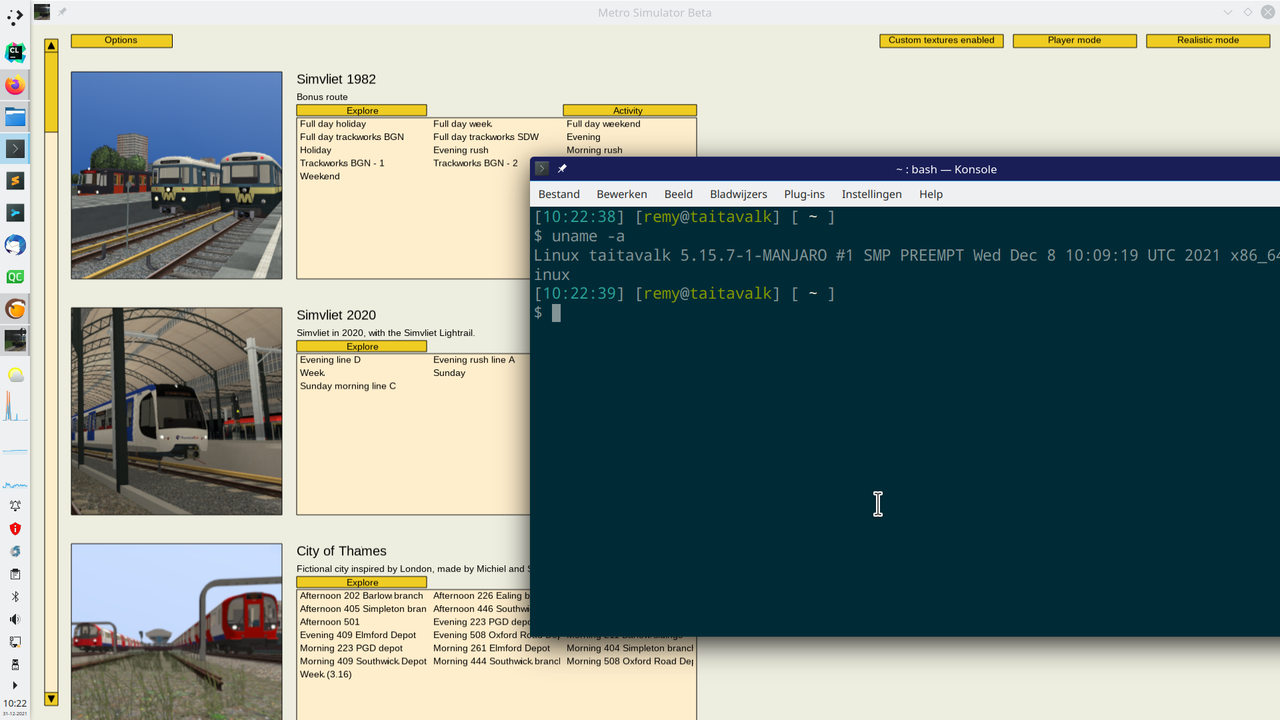This screenshot has width=1280, height=720.
Task: Click the pin icon in Metro Simulator title bar
Action: click(62, 12)
